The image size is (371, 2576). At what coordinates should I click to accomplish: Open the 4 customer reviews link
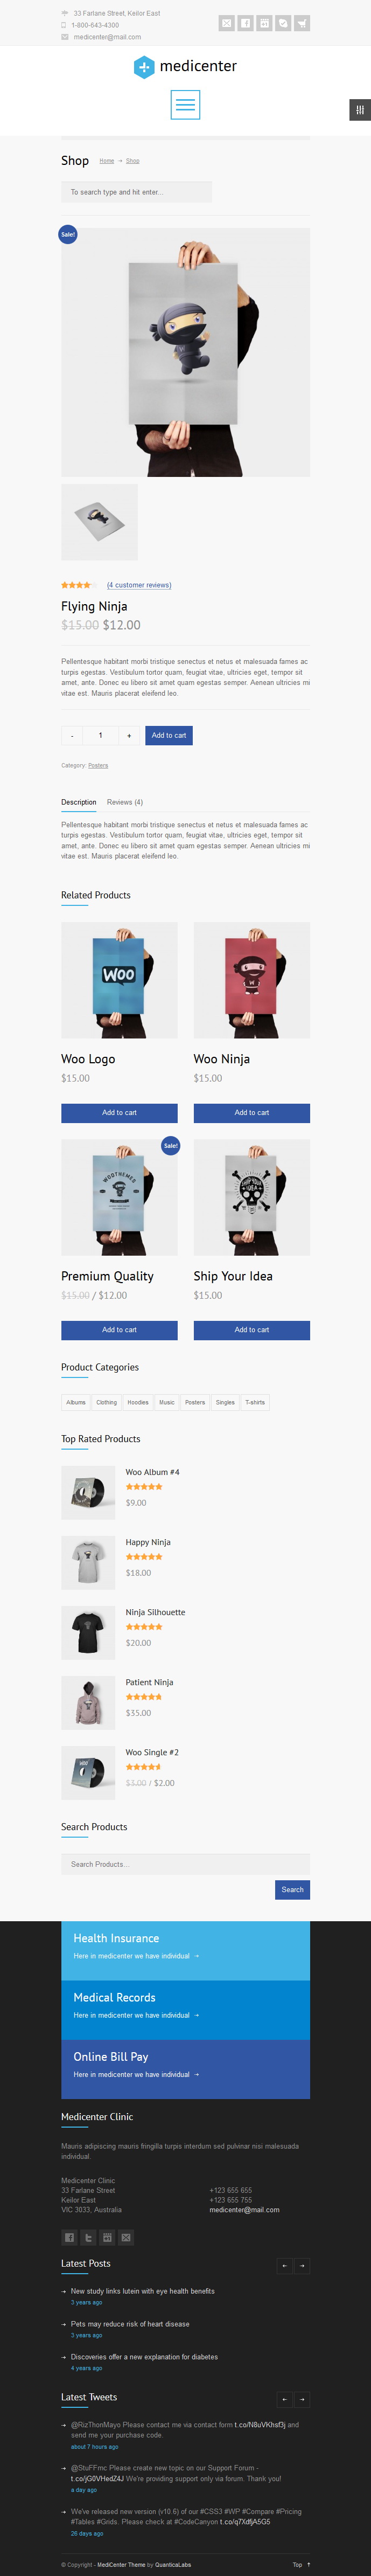pyautogui.click(x=139, y=585)
